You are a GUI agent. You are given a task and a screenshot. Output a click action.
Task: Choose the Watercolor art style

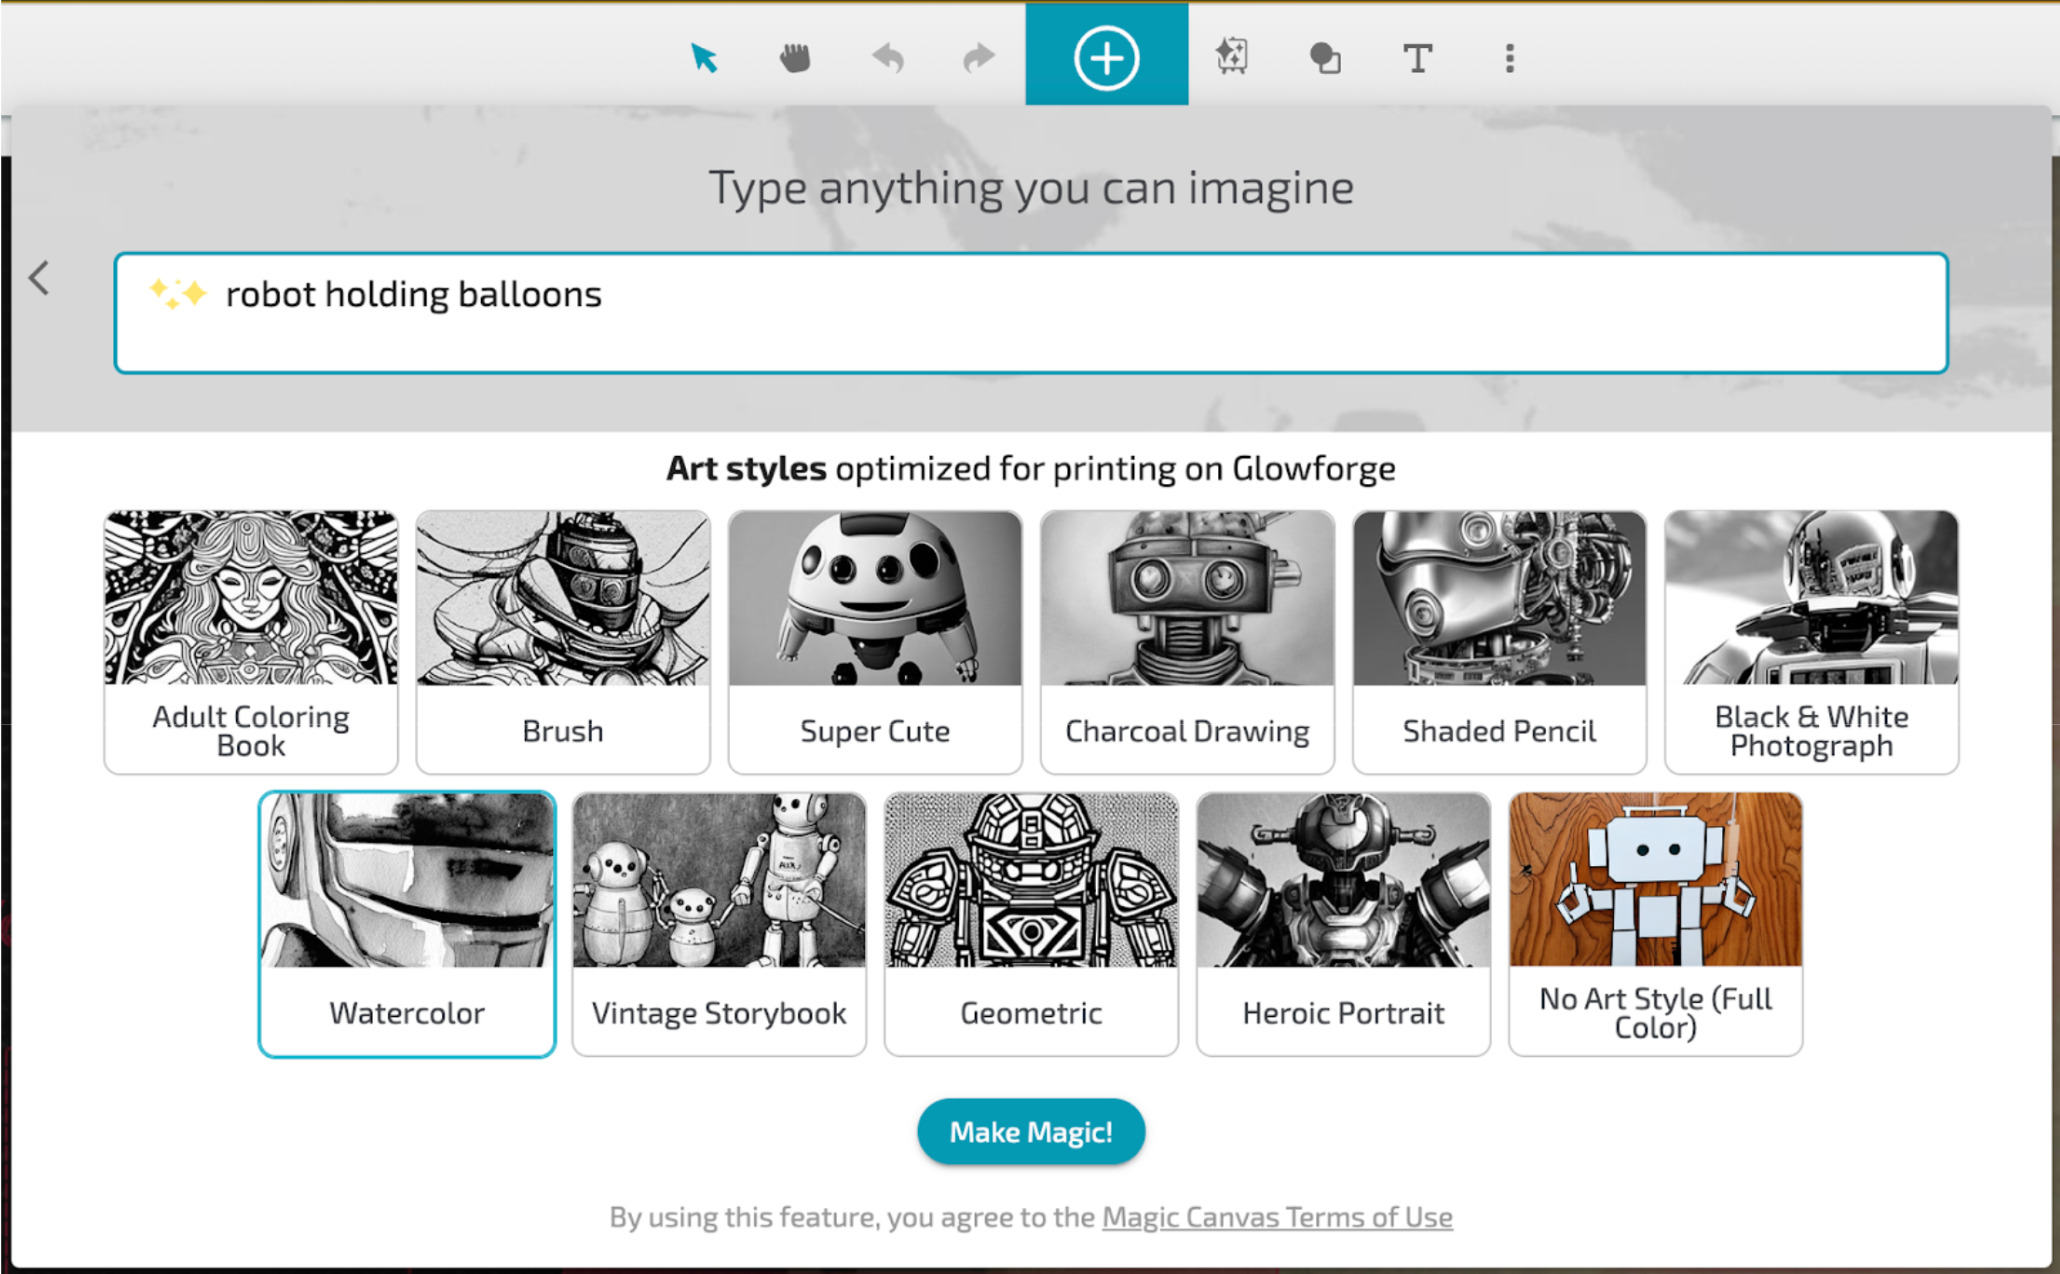[x=407, y=923]
